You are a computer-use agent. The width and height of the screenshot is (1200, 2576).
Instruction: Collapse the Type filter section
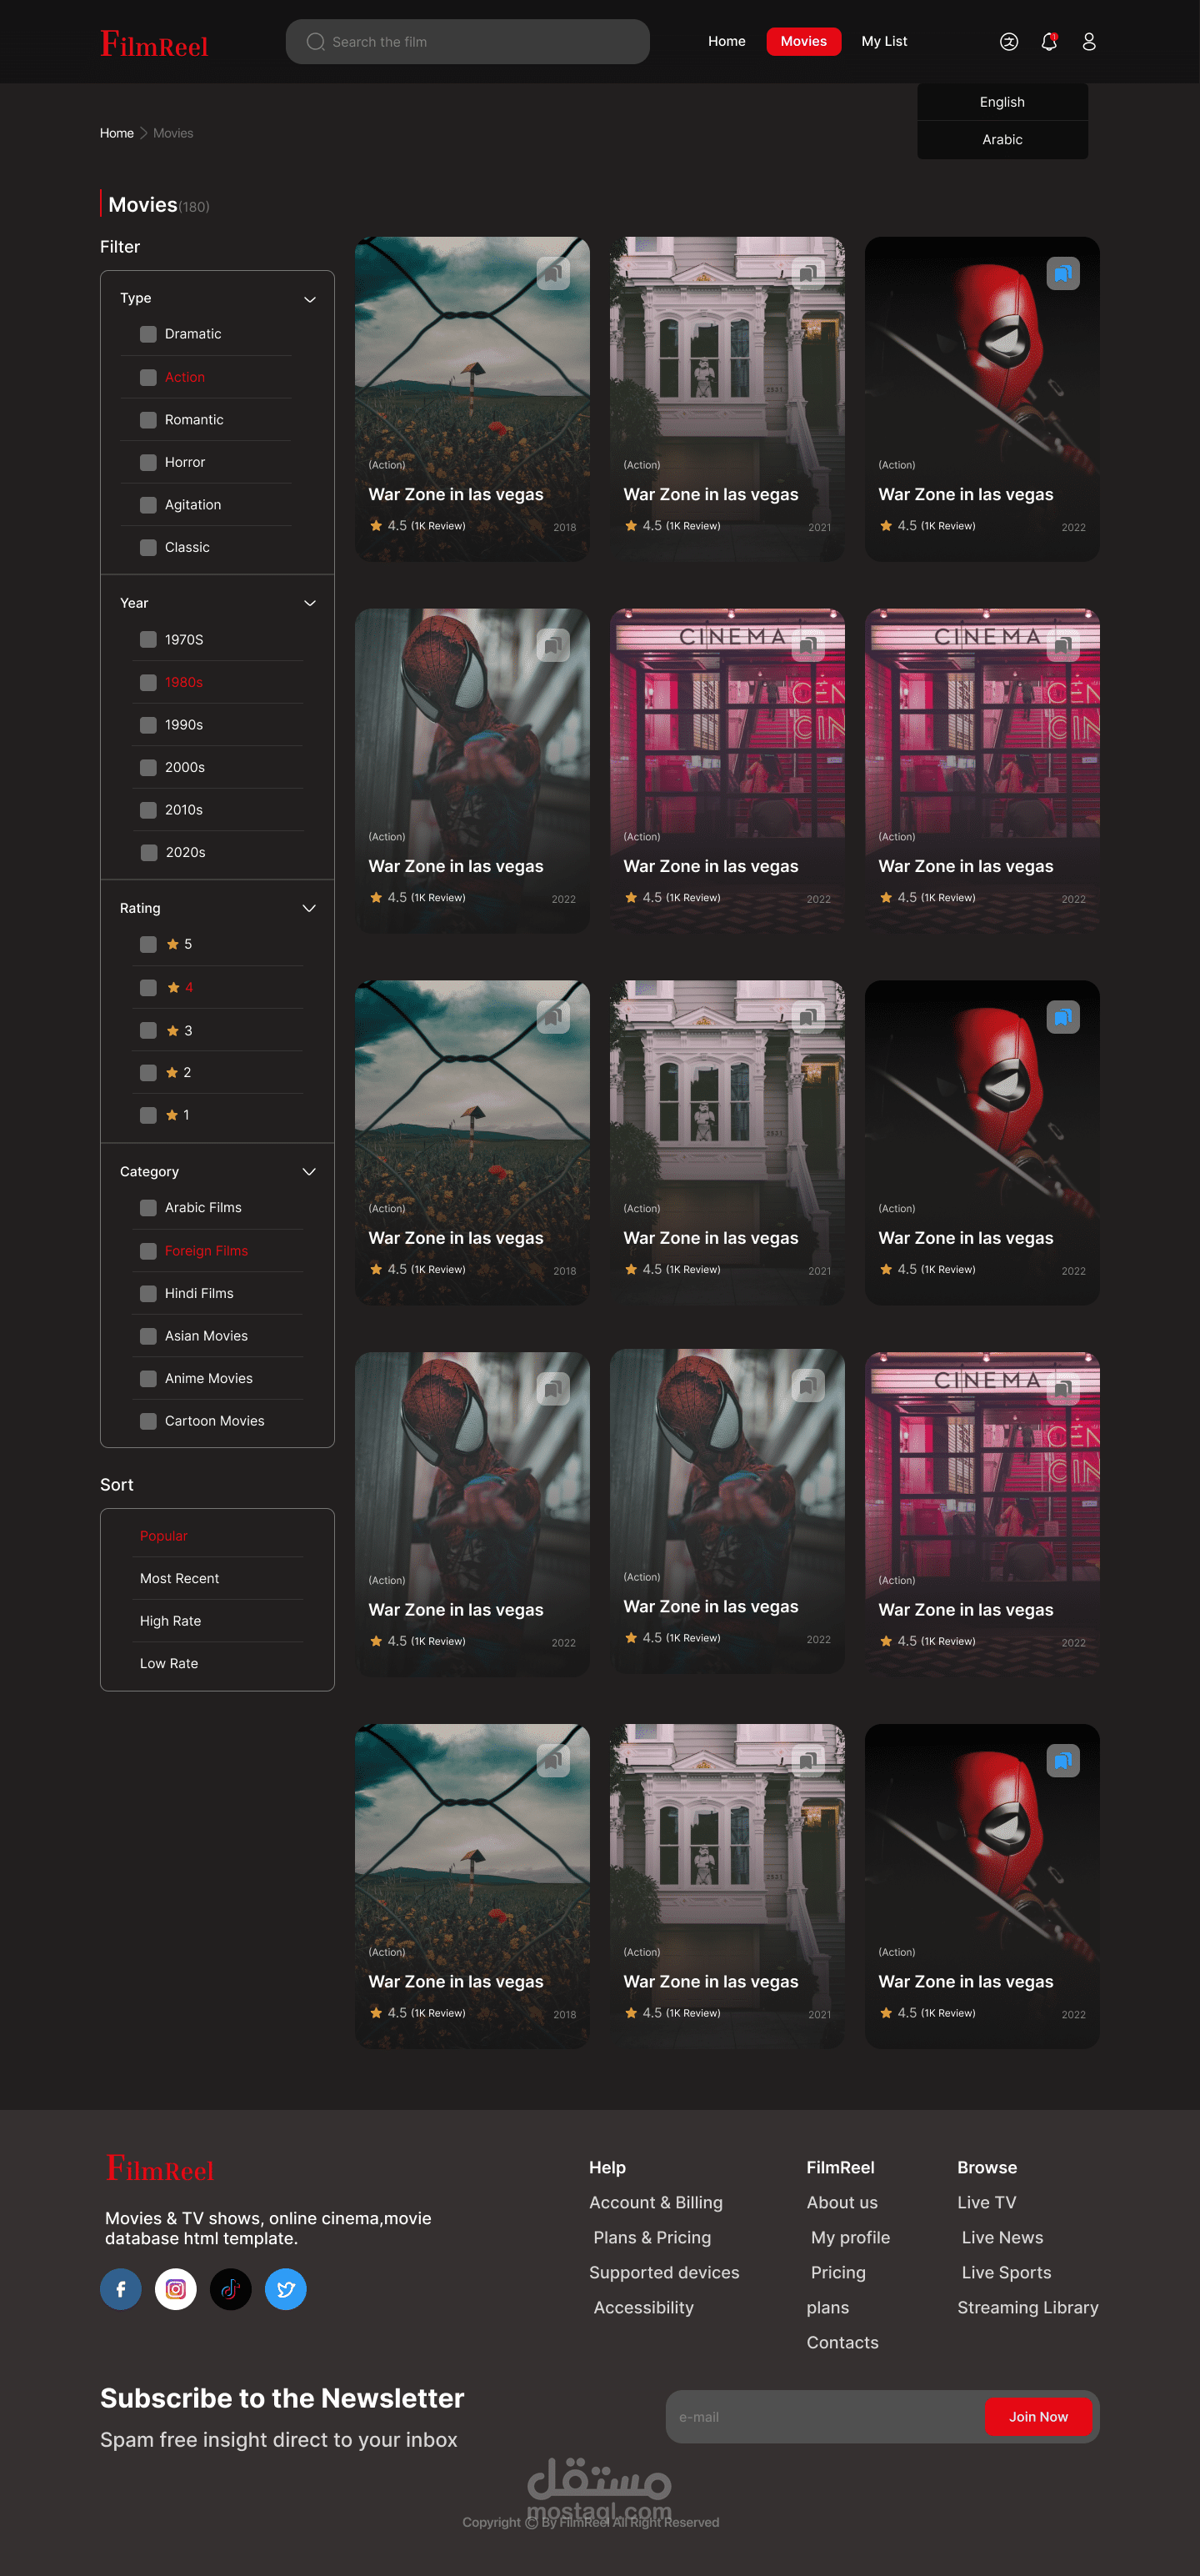point(310,299)
